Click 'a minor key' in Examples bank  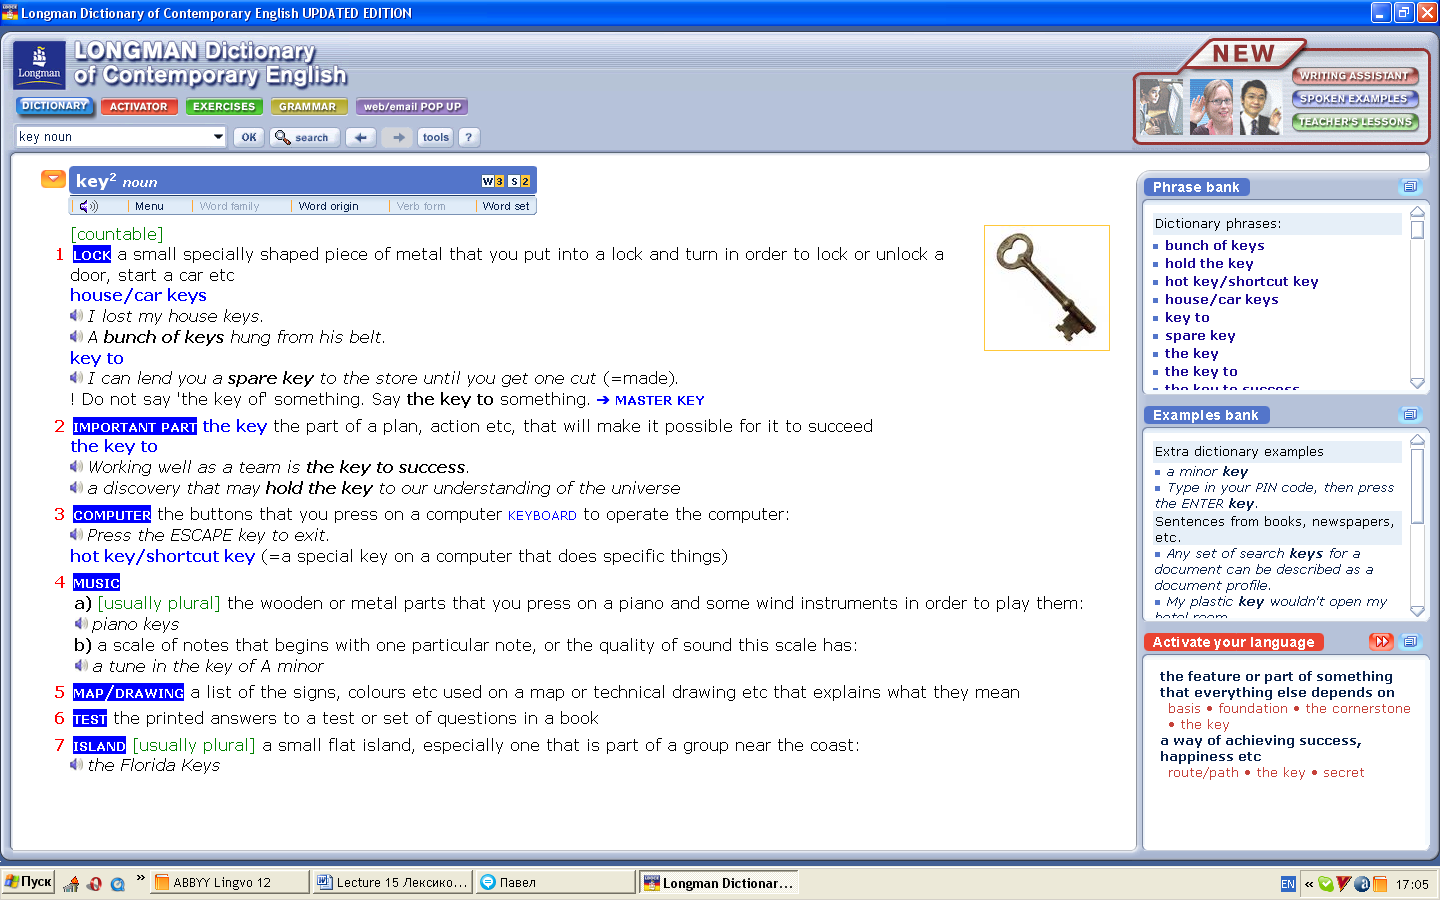pyautogui.click(x=1207, y=471)
